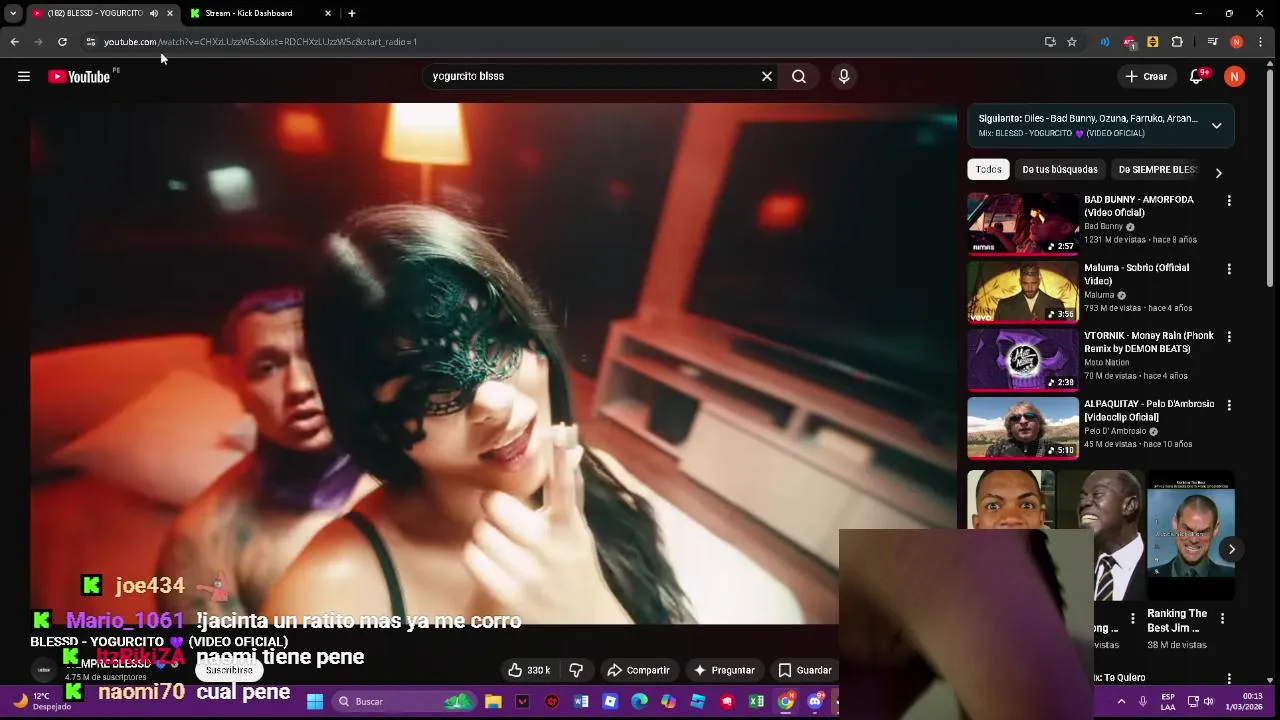Reload the current page

point(62,42)
